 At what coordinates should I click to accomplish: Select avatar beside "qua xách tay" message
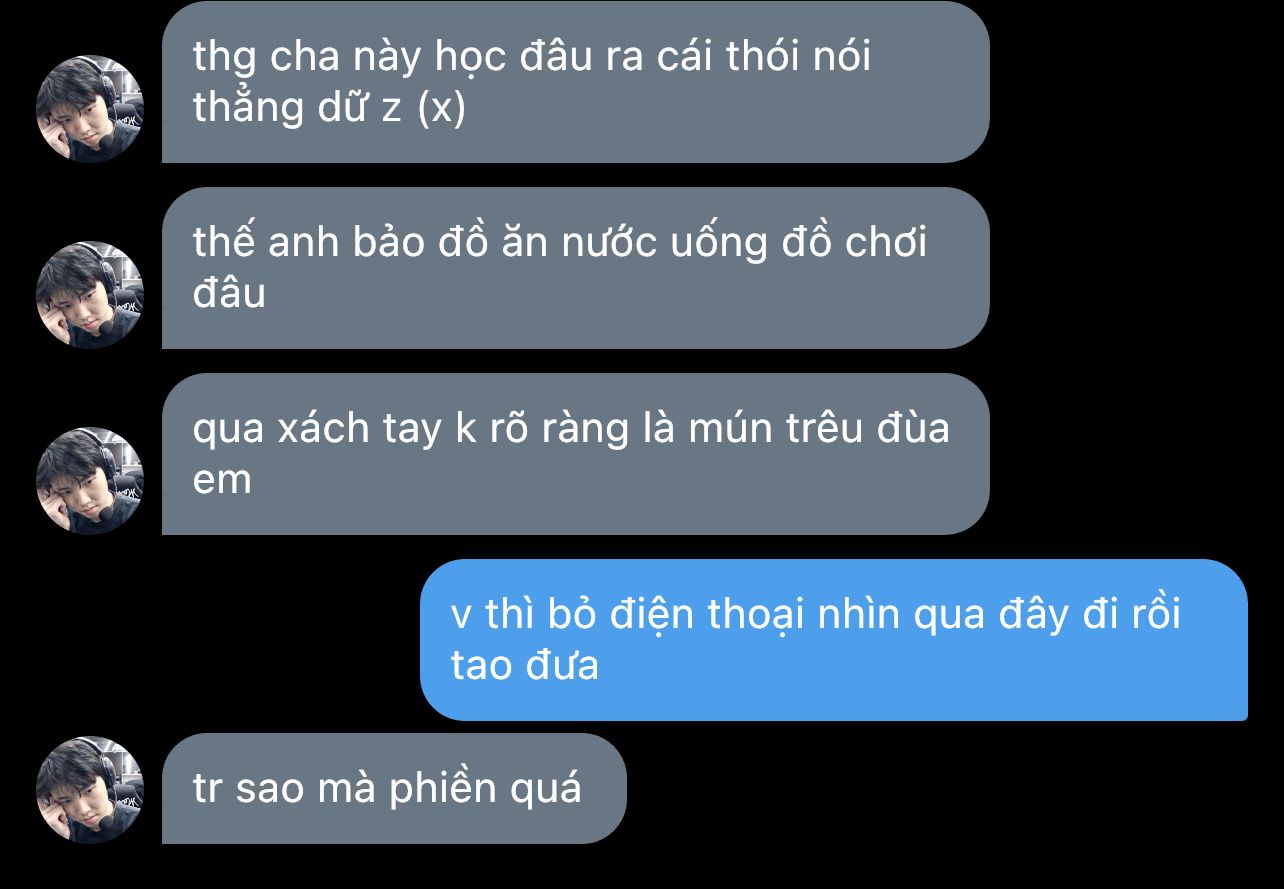coord(90,481)
